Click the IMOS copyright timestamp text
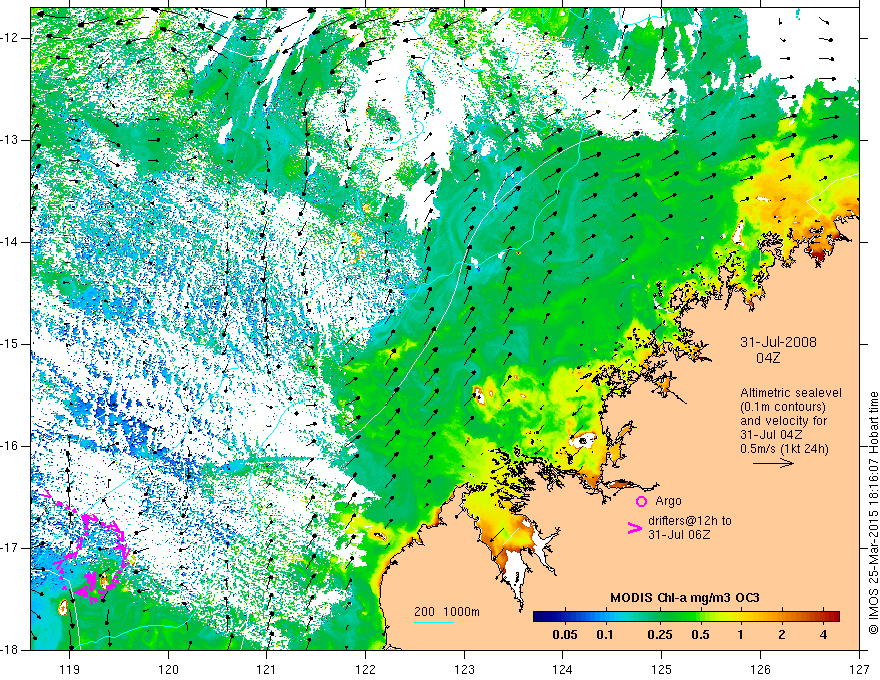This screenshot has height=680, width=880. (873, 513)
